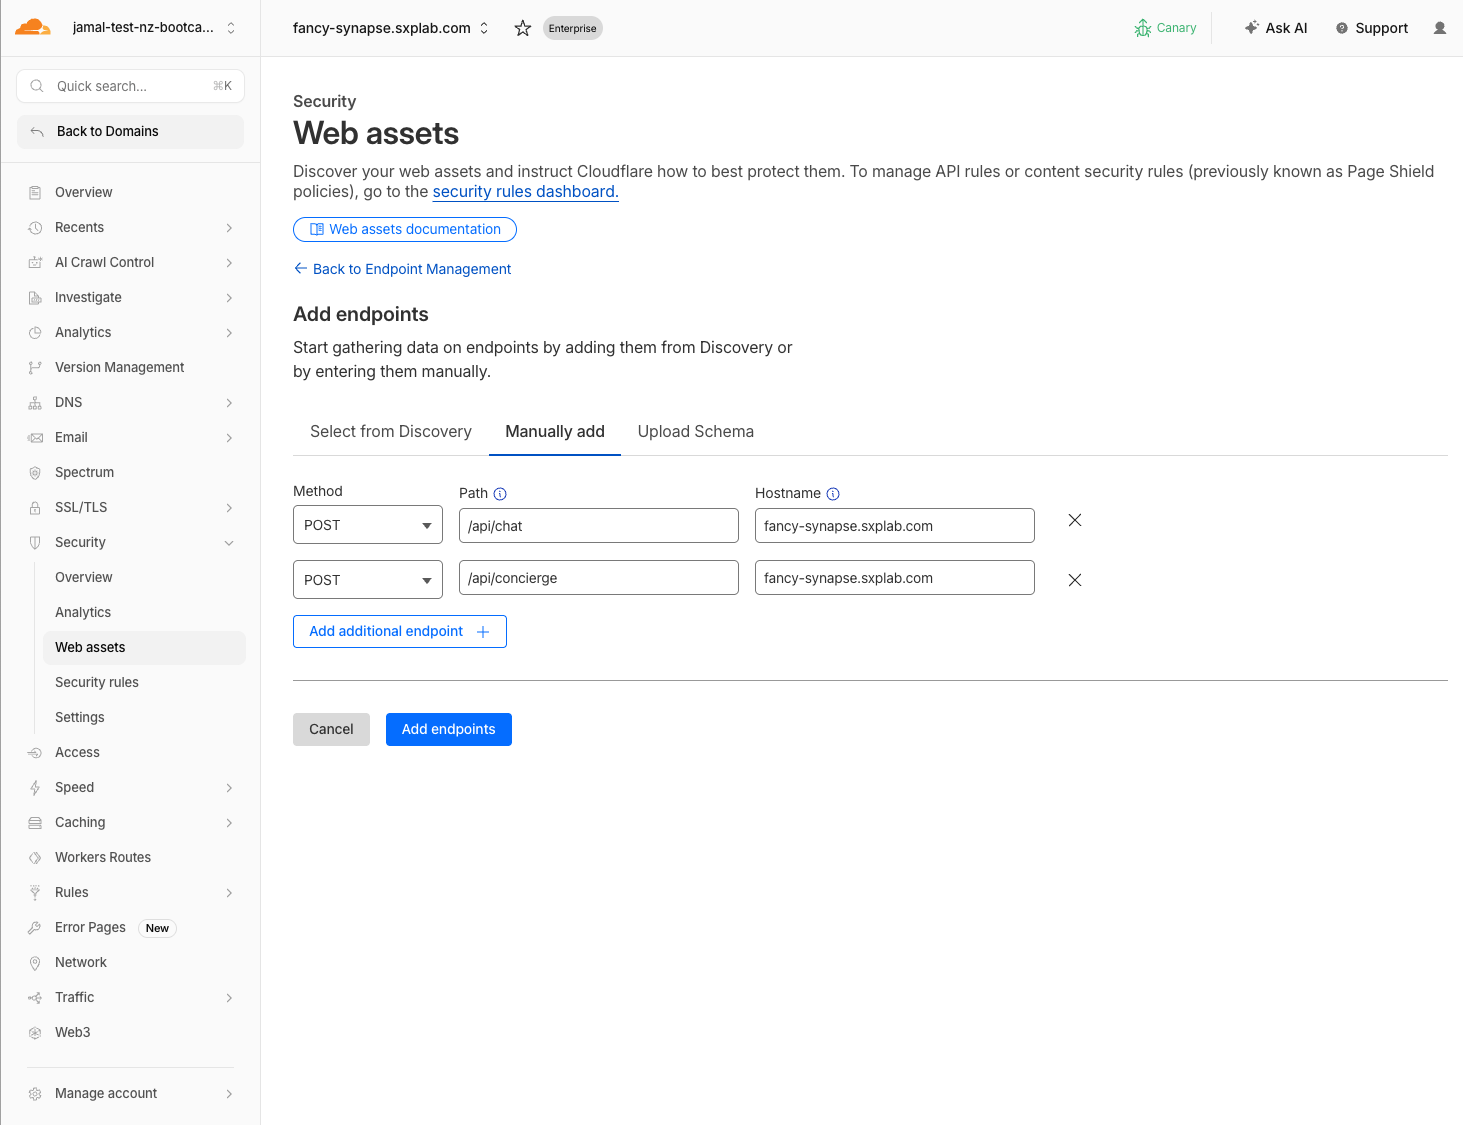Open Web assets documentation
Screen dimensions: 1463x1125
(x=405, y=229)
